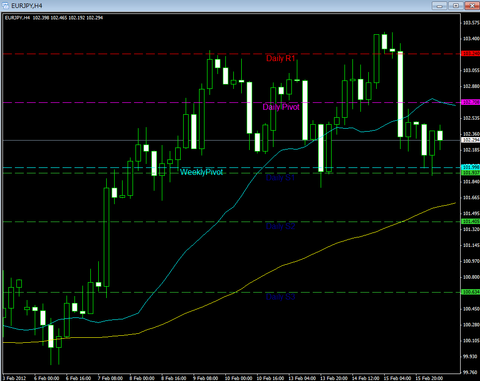Minimize the EURJPY,H4 chart window

(439, 6)
